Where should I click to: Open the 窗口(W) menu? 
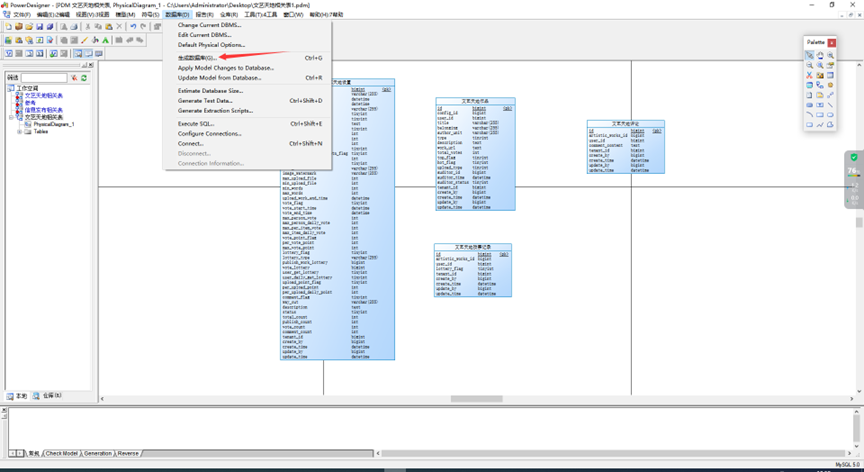click(293, 15)
